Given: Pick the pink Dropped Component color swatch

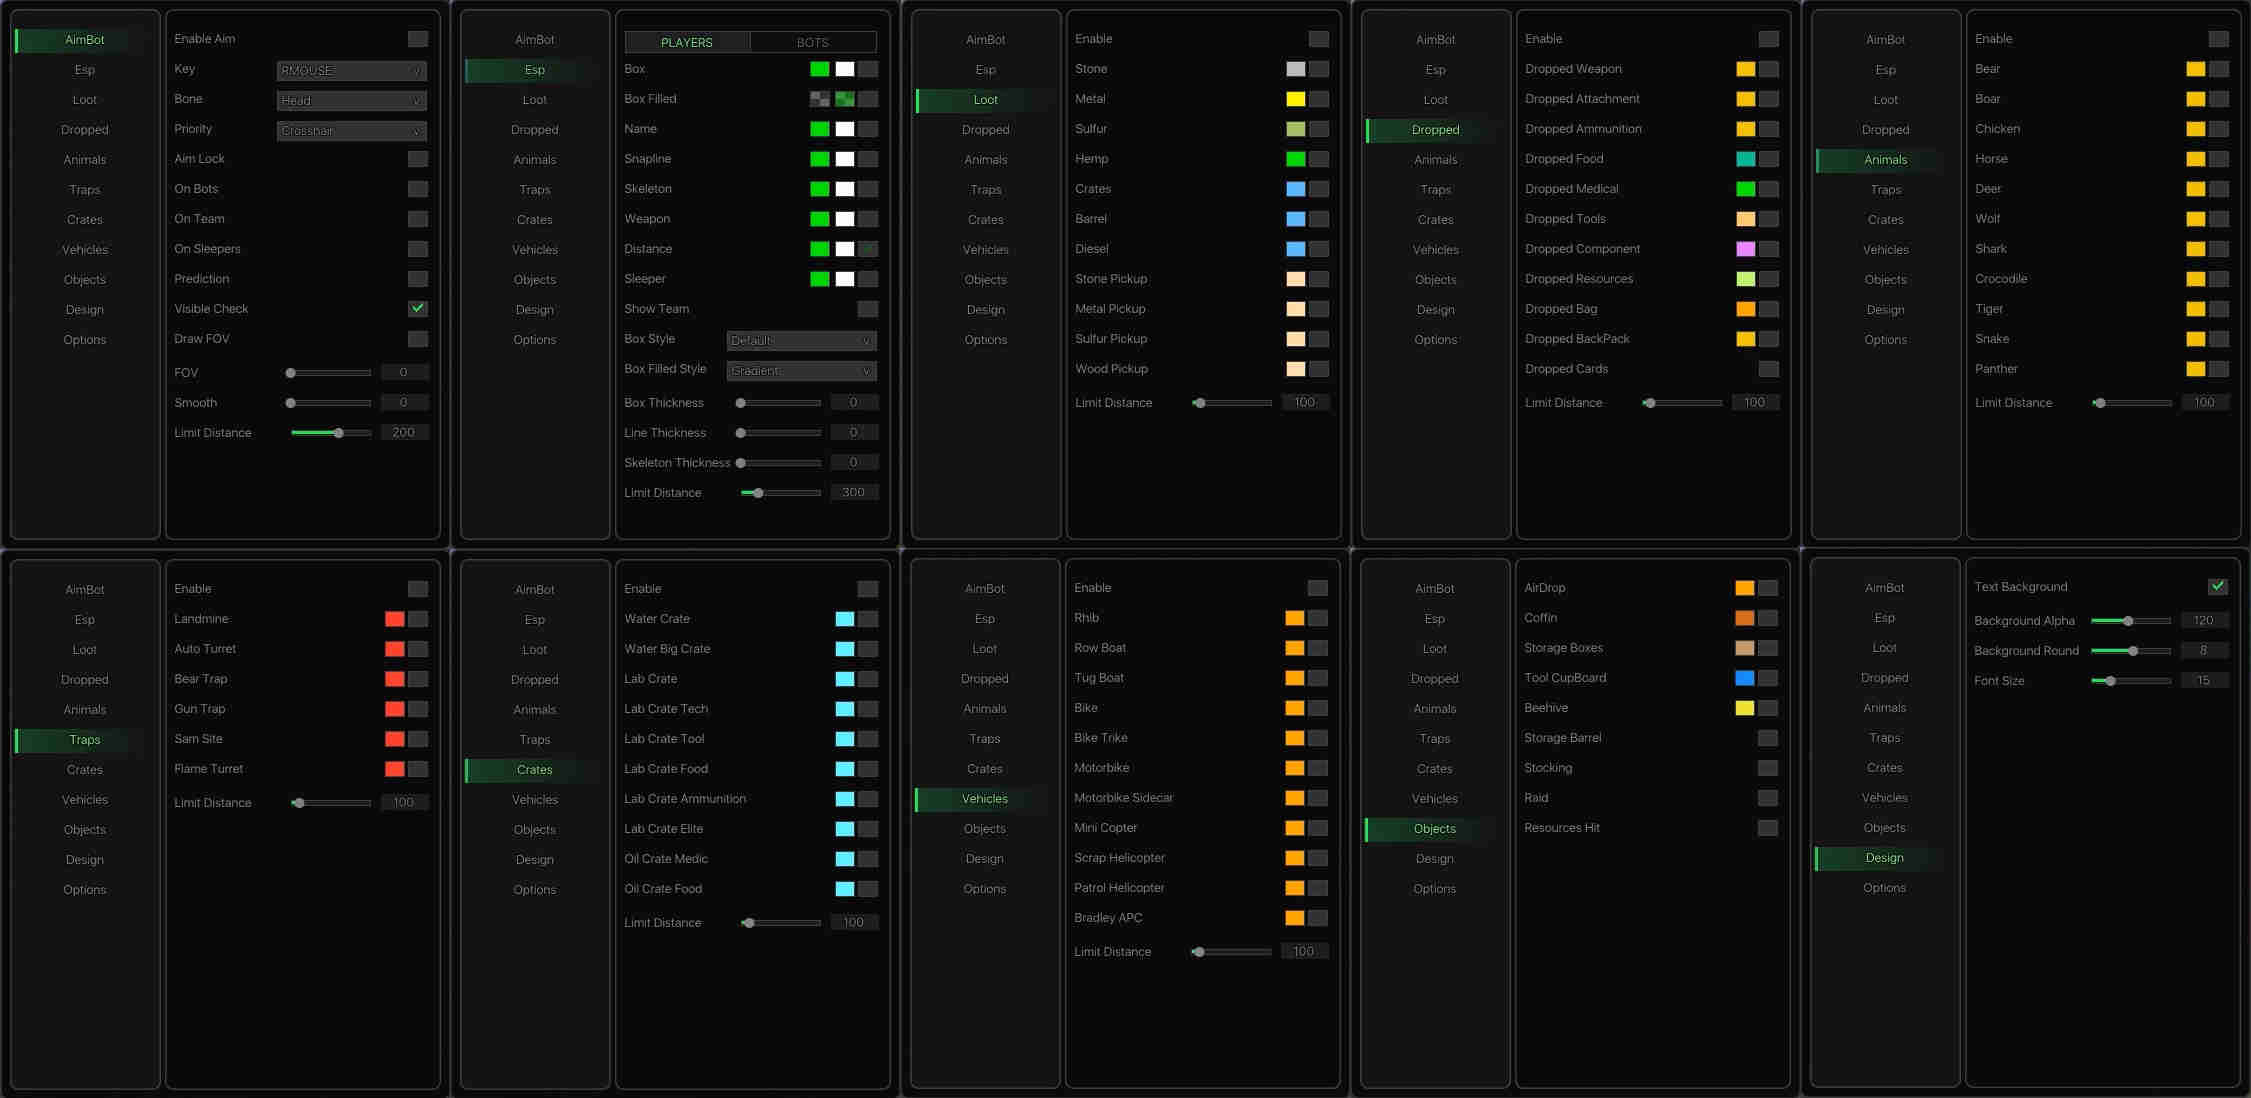Looking at the screenshot, I should tap(1746, 249).
